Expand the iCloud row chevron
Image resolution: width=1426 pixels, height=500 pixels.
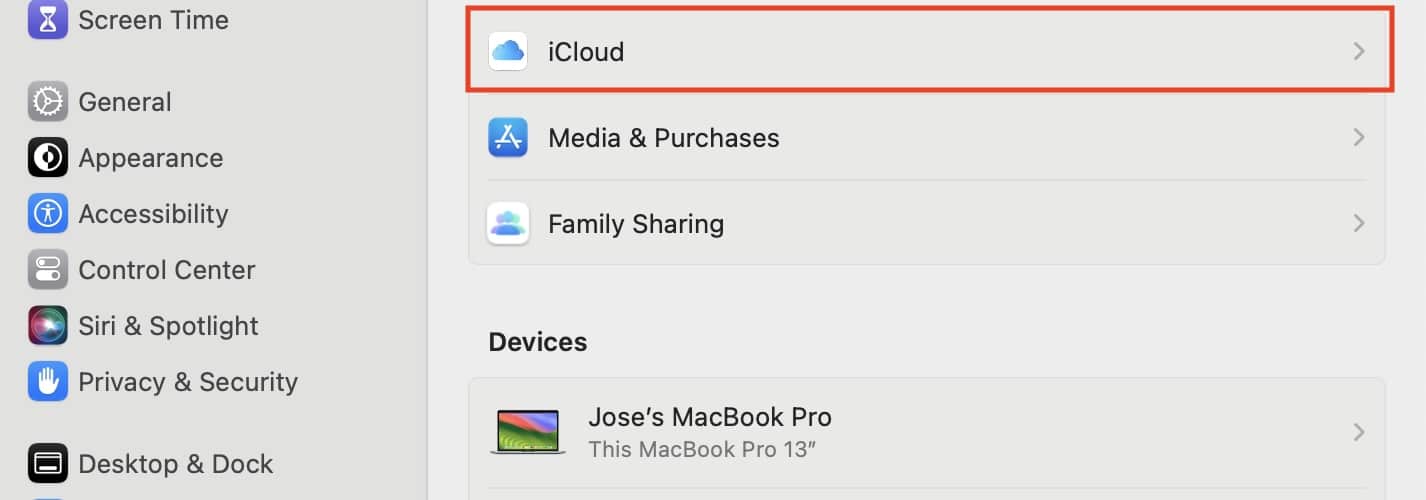pyautogui.click(x=1358, y=51)
